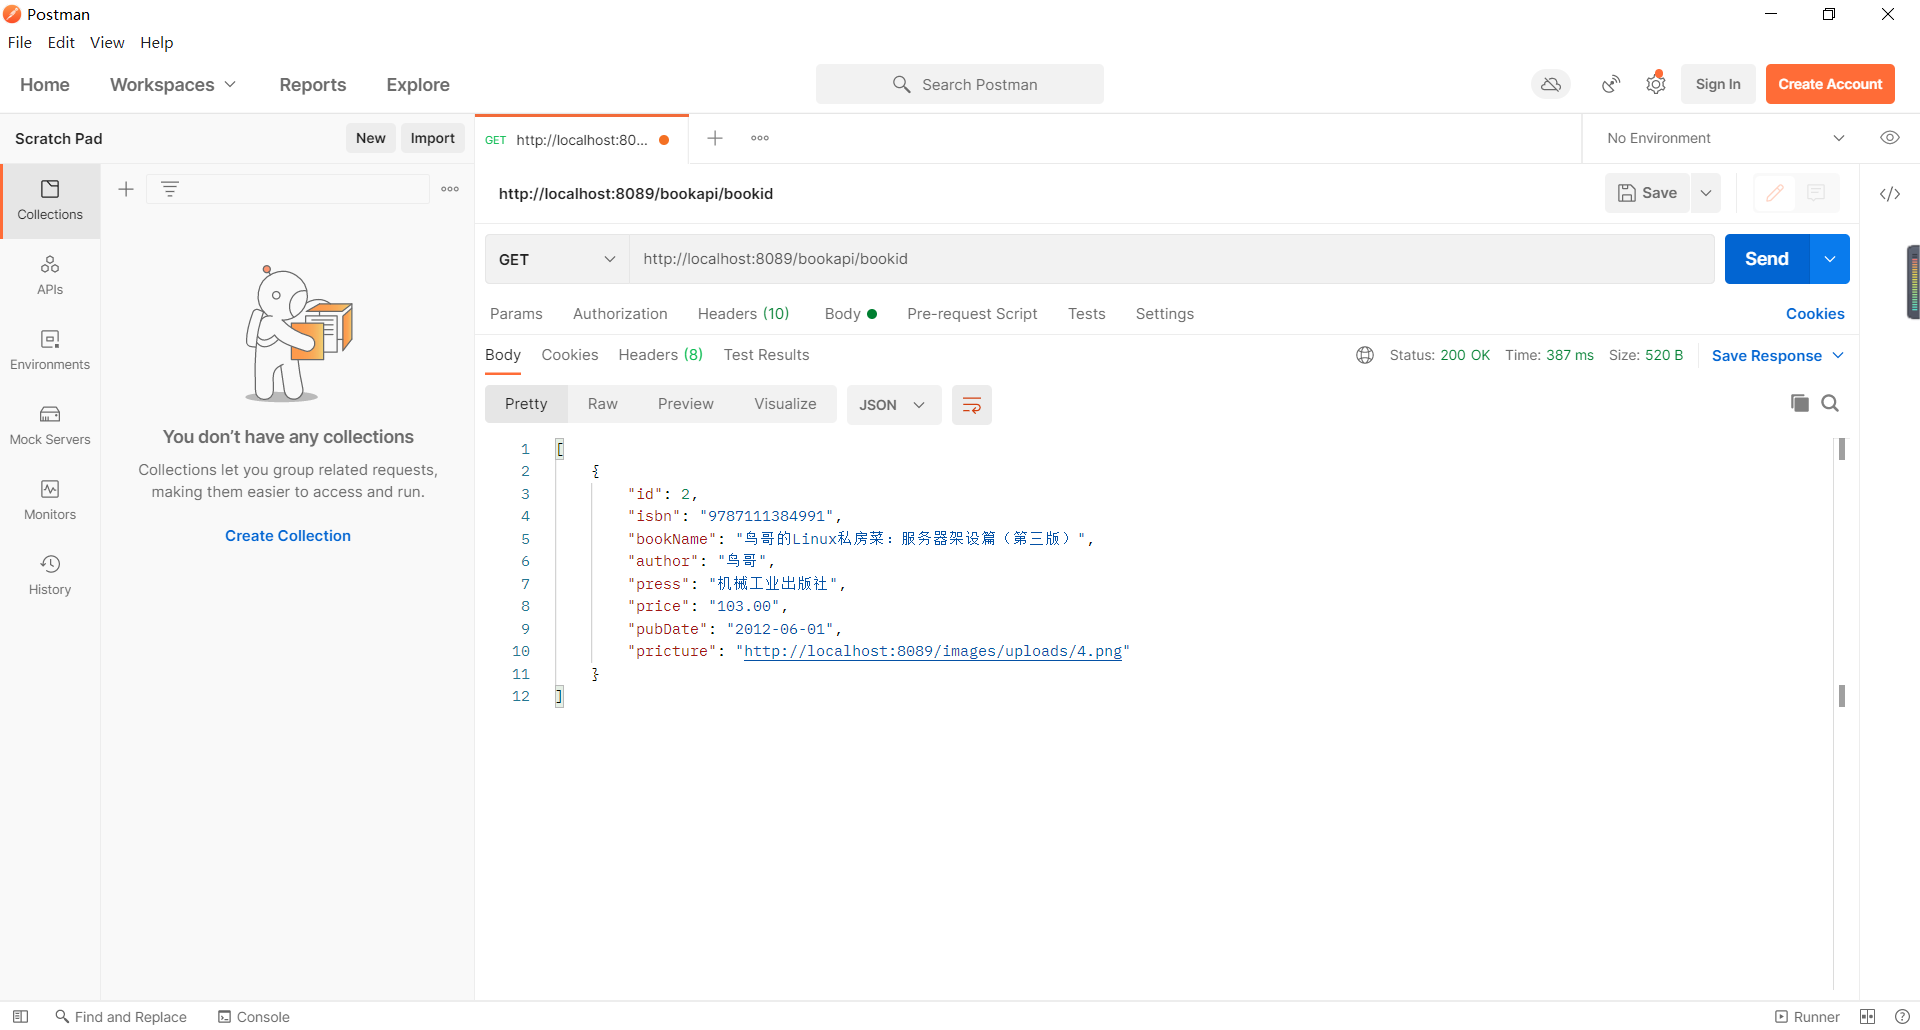
Task: Open the GET method dropdown
Action: click(x=556, y=259)
